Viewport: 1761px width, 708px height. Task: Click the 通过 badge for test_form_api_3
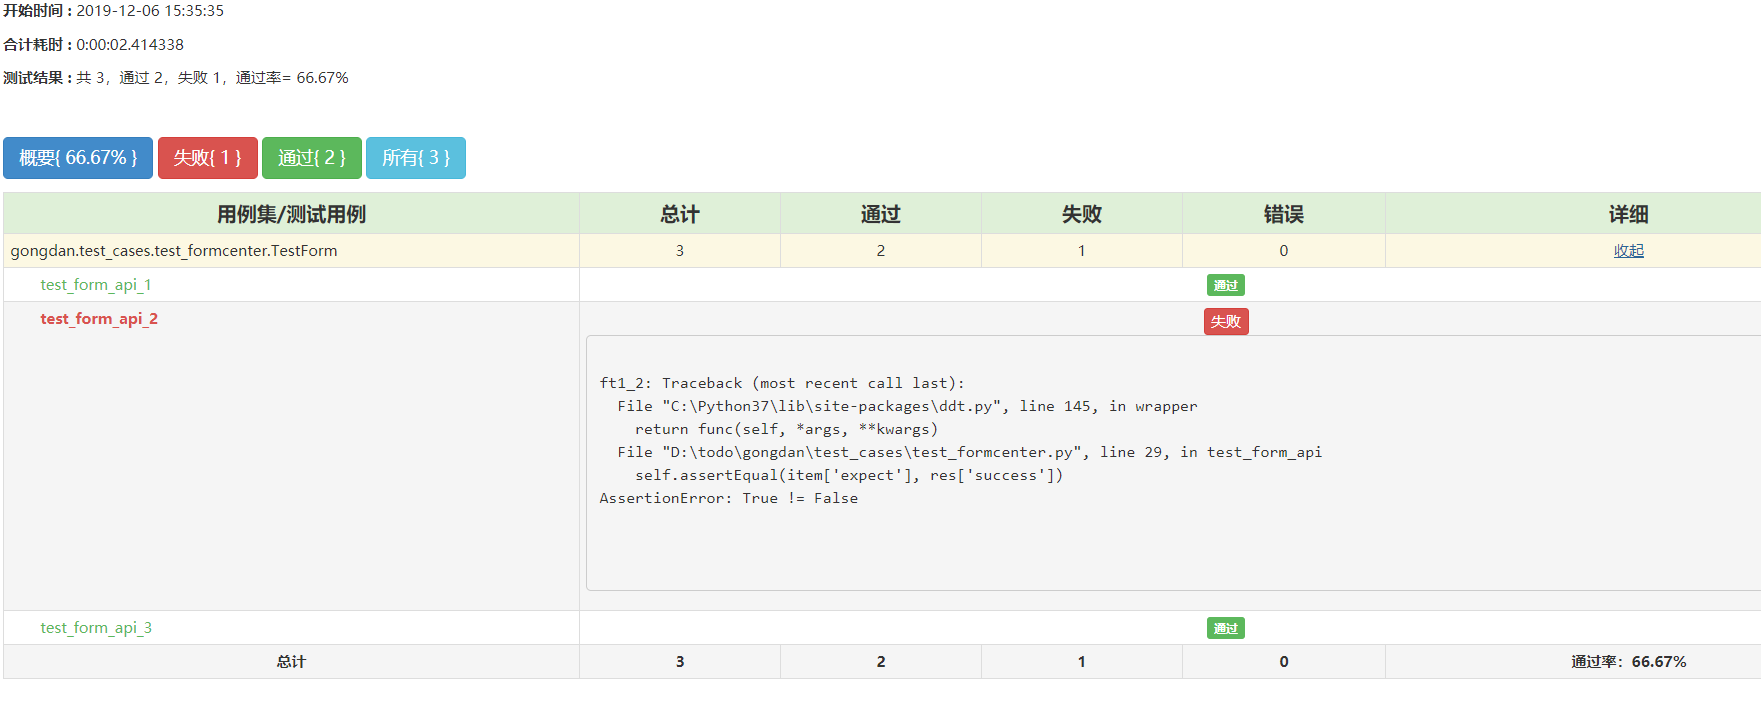tap(1225, 629)
